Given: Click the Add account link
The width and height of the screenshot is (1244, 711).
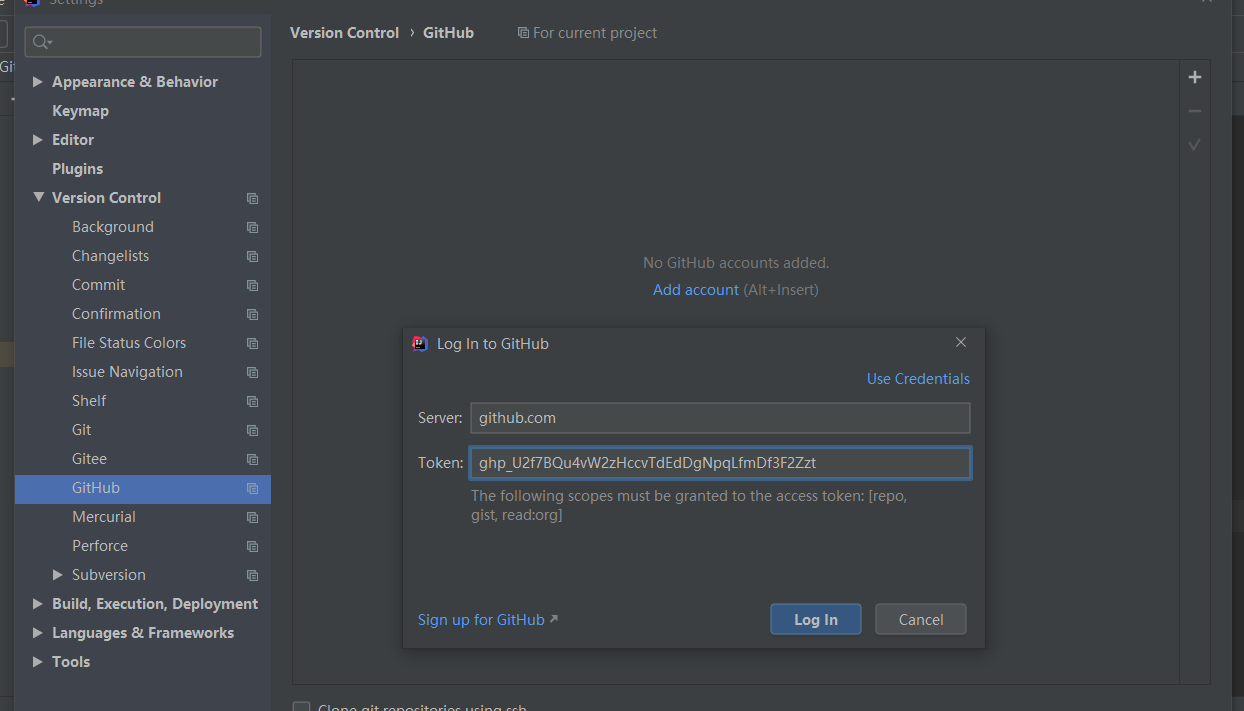Looking at the screenshot, I should (x=696, y=290).
